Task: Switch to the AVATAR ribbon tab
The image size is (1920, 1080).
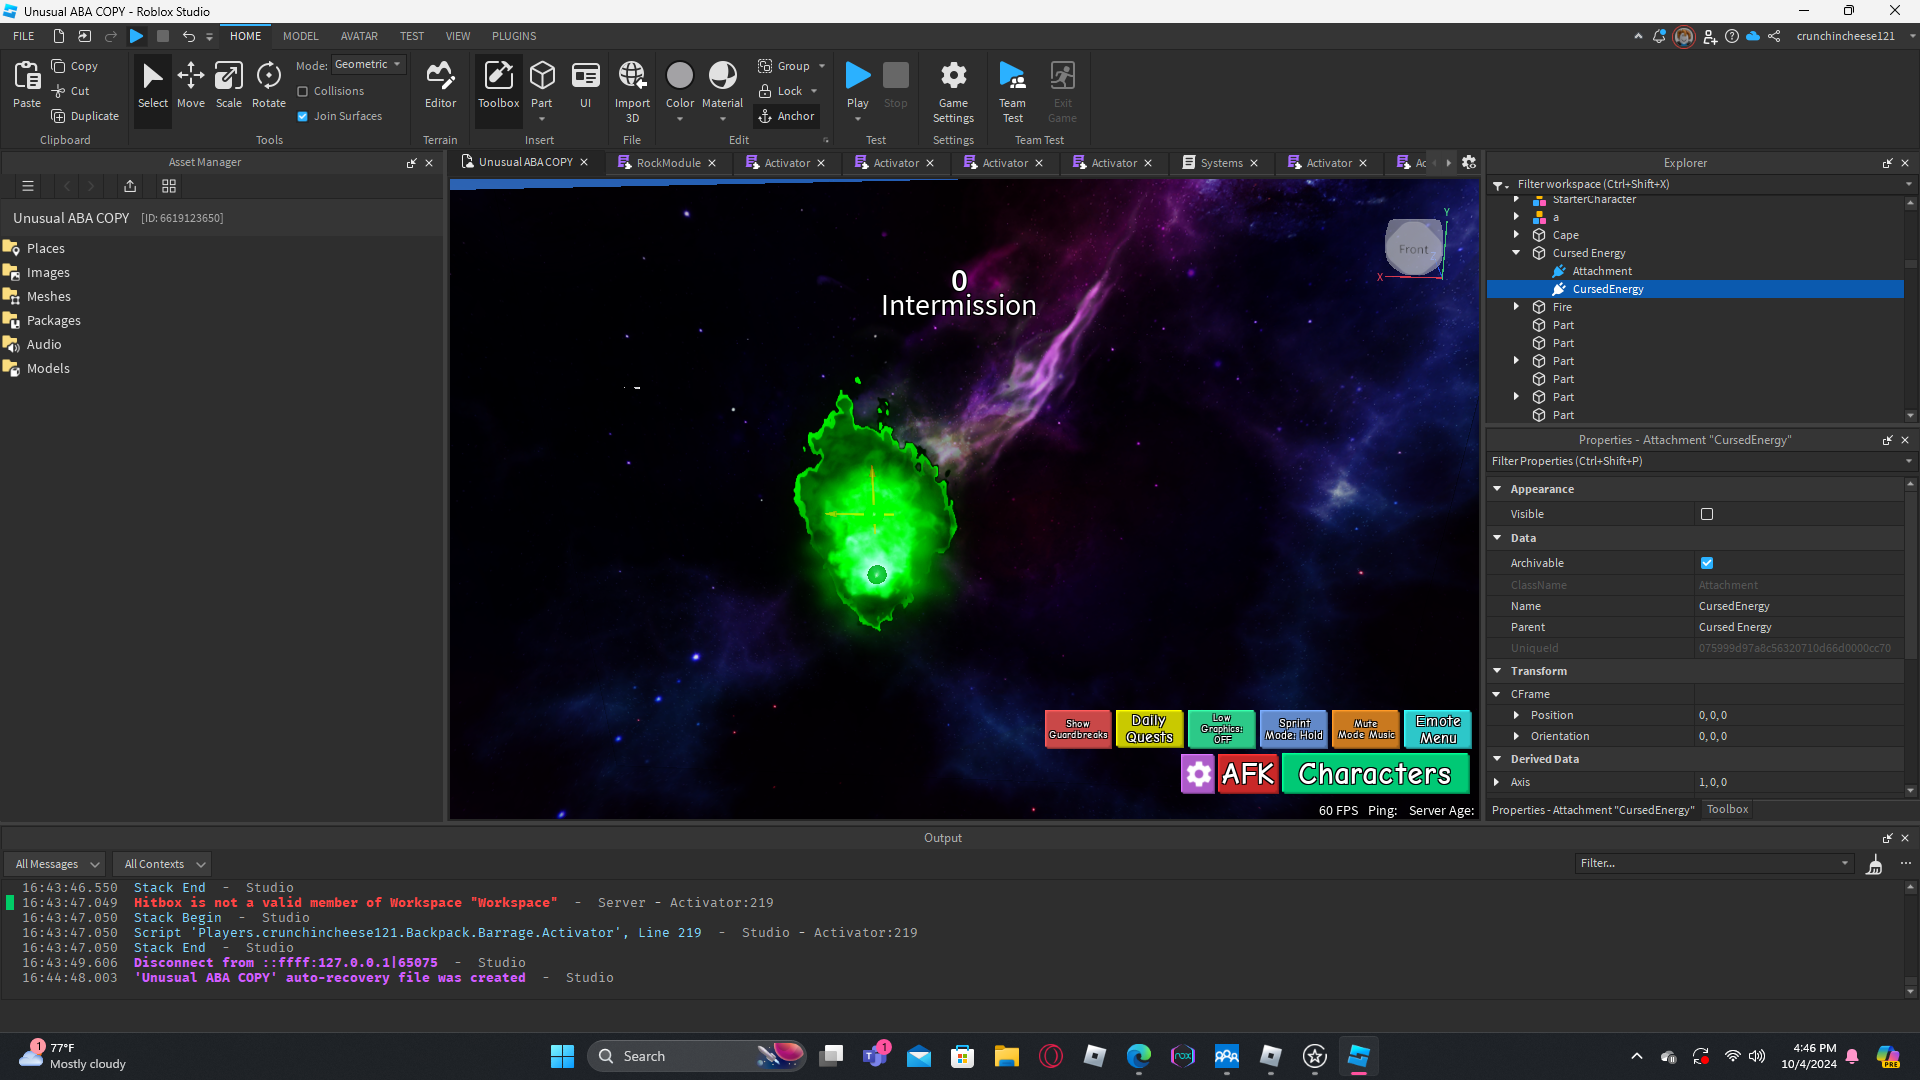Action: 359,36
